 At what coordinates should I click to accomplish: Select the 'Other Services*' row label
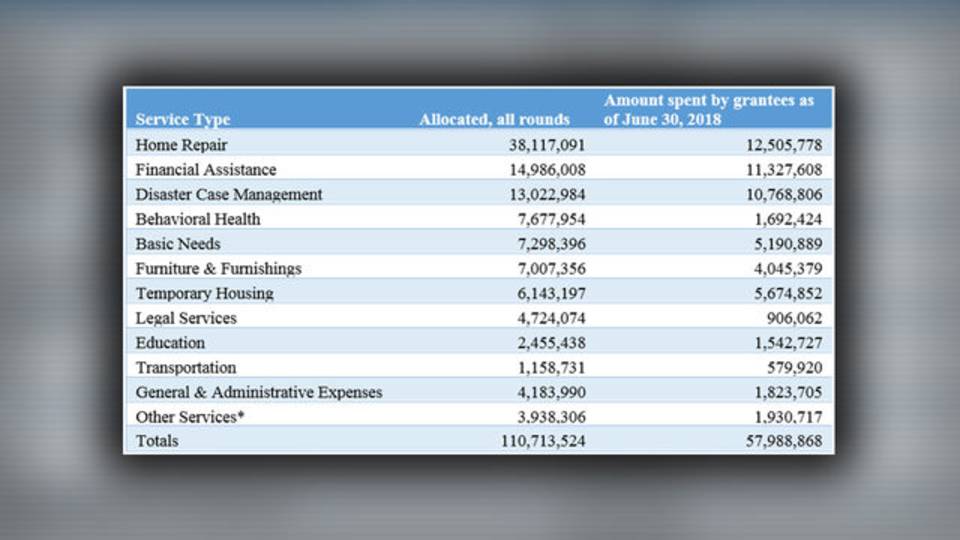tap(190, 417)
